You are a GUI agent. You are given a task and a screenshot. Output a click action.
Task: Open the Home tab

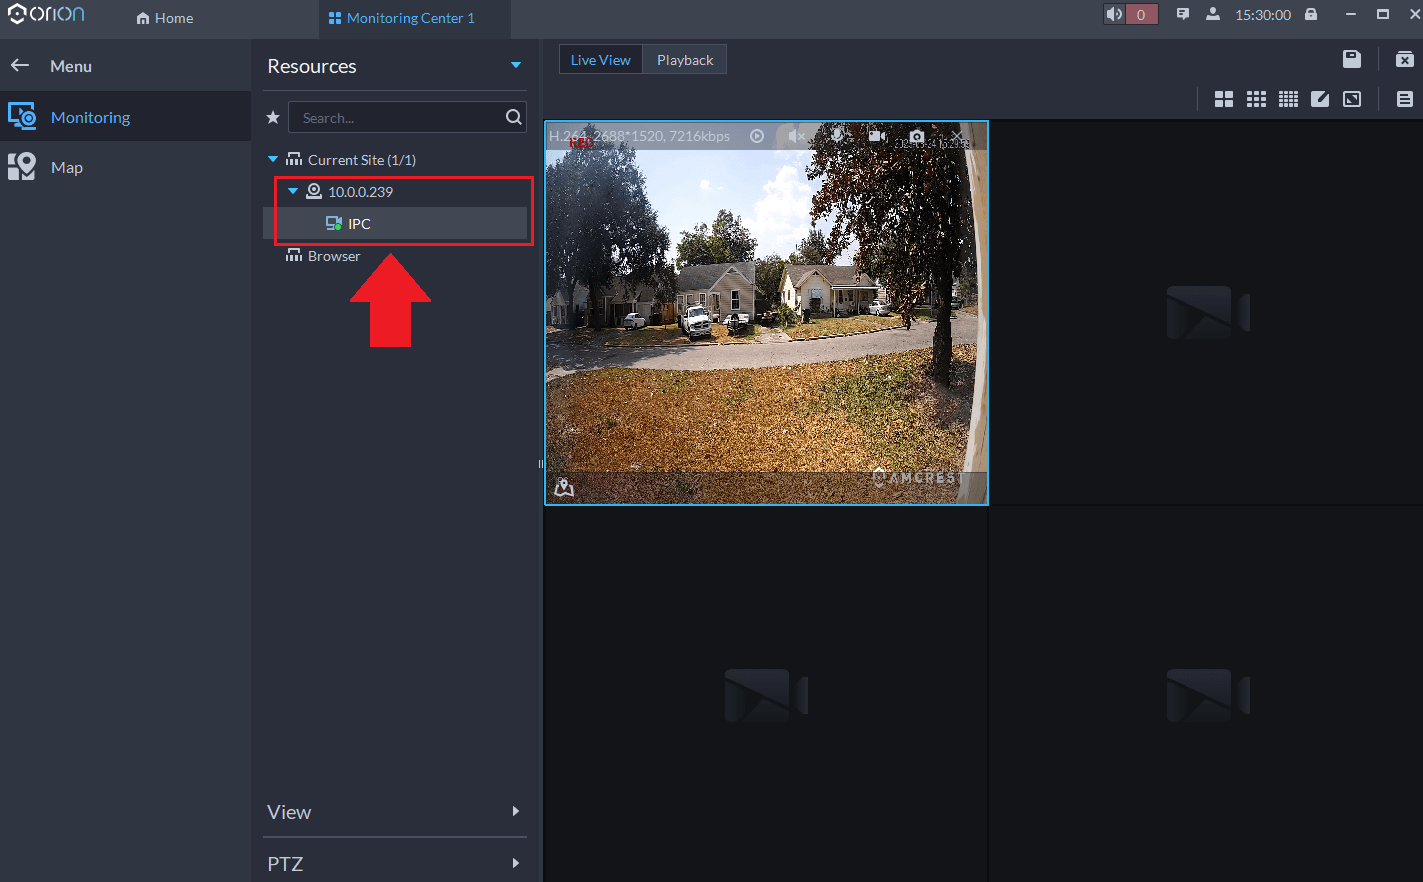pyautogui.click(x=165, y=18)
